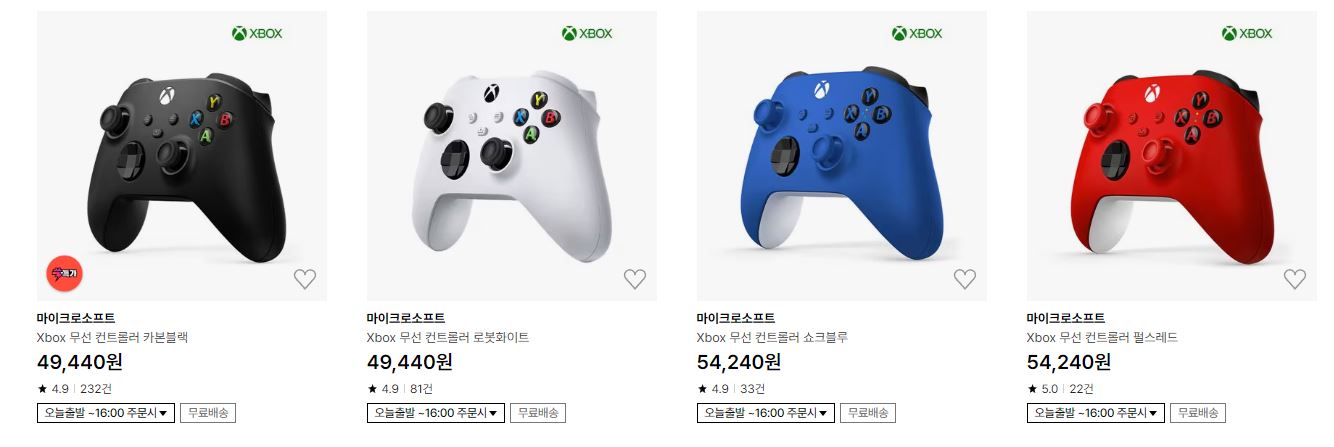
Task: Click 무료배송 tag under Carbon Black controller
Action: click(x=208, y=413)
